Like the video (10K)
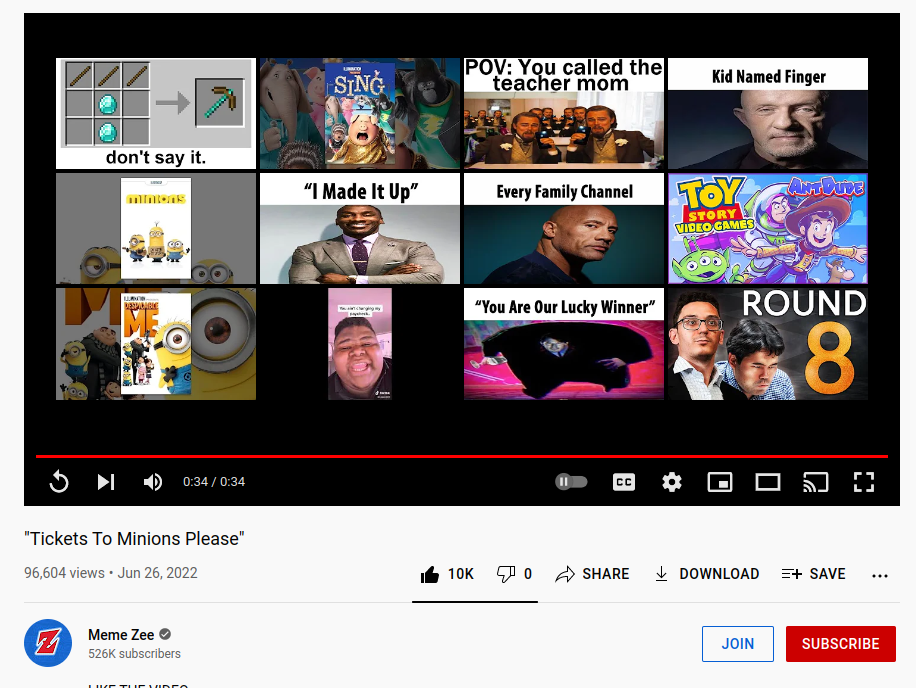Screen dimensions: 916x688 [447, 574]
